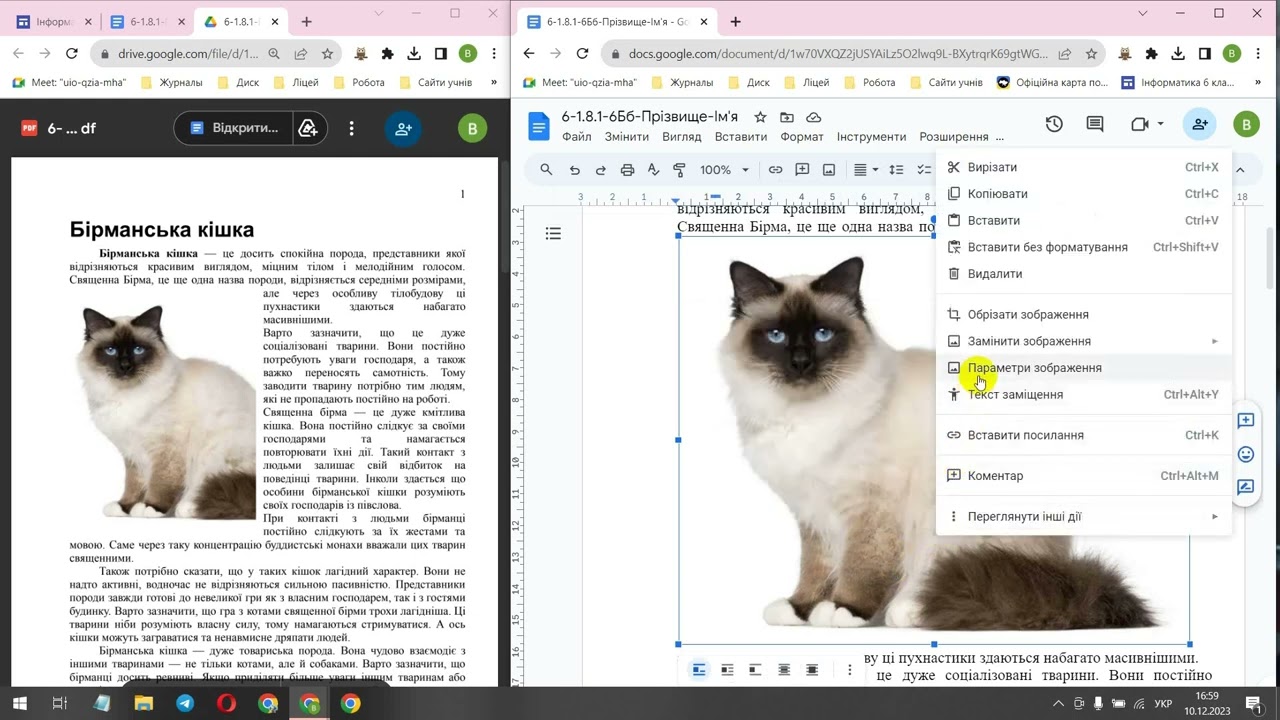Start a Meet call via the camera icon
This screenshot has height=720, width=1280.
click(x=1139, y=124)
